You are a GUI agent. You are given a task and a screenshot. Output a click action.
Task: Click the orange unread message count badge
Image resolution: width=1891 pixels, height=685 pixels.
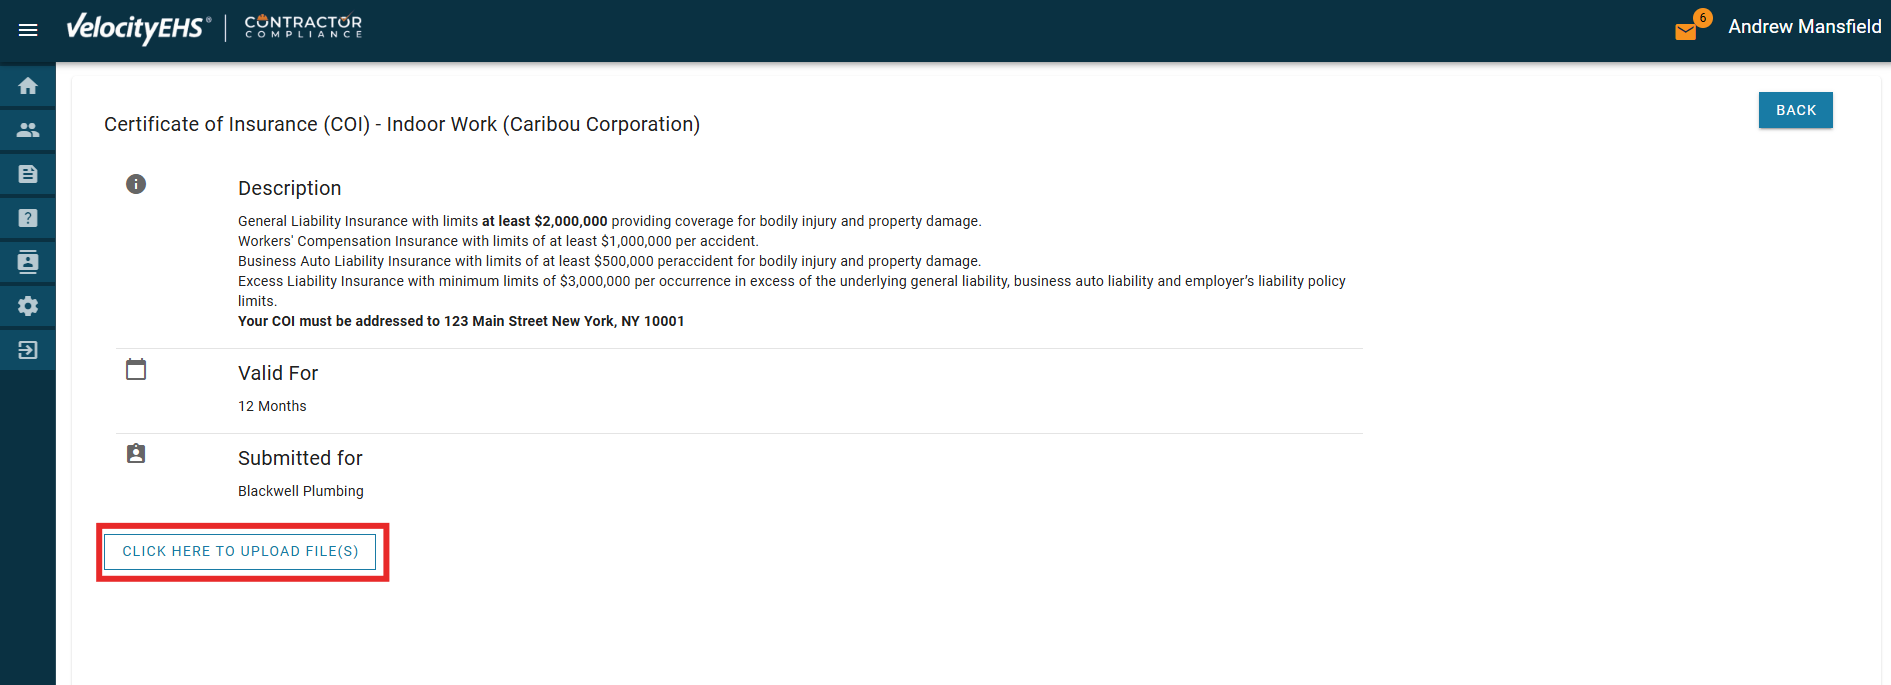pos(1702,18)
